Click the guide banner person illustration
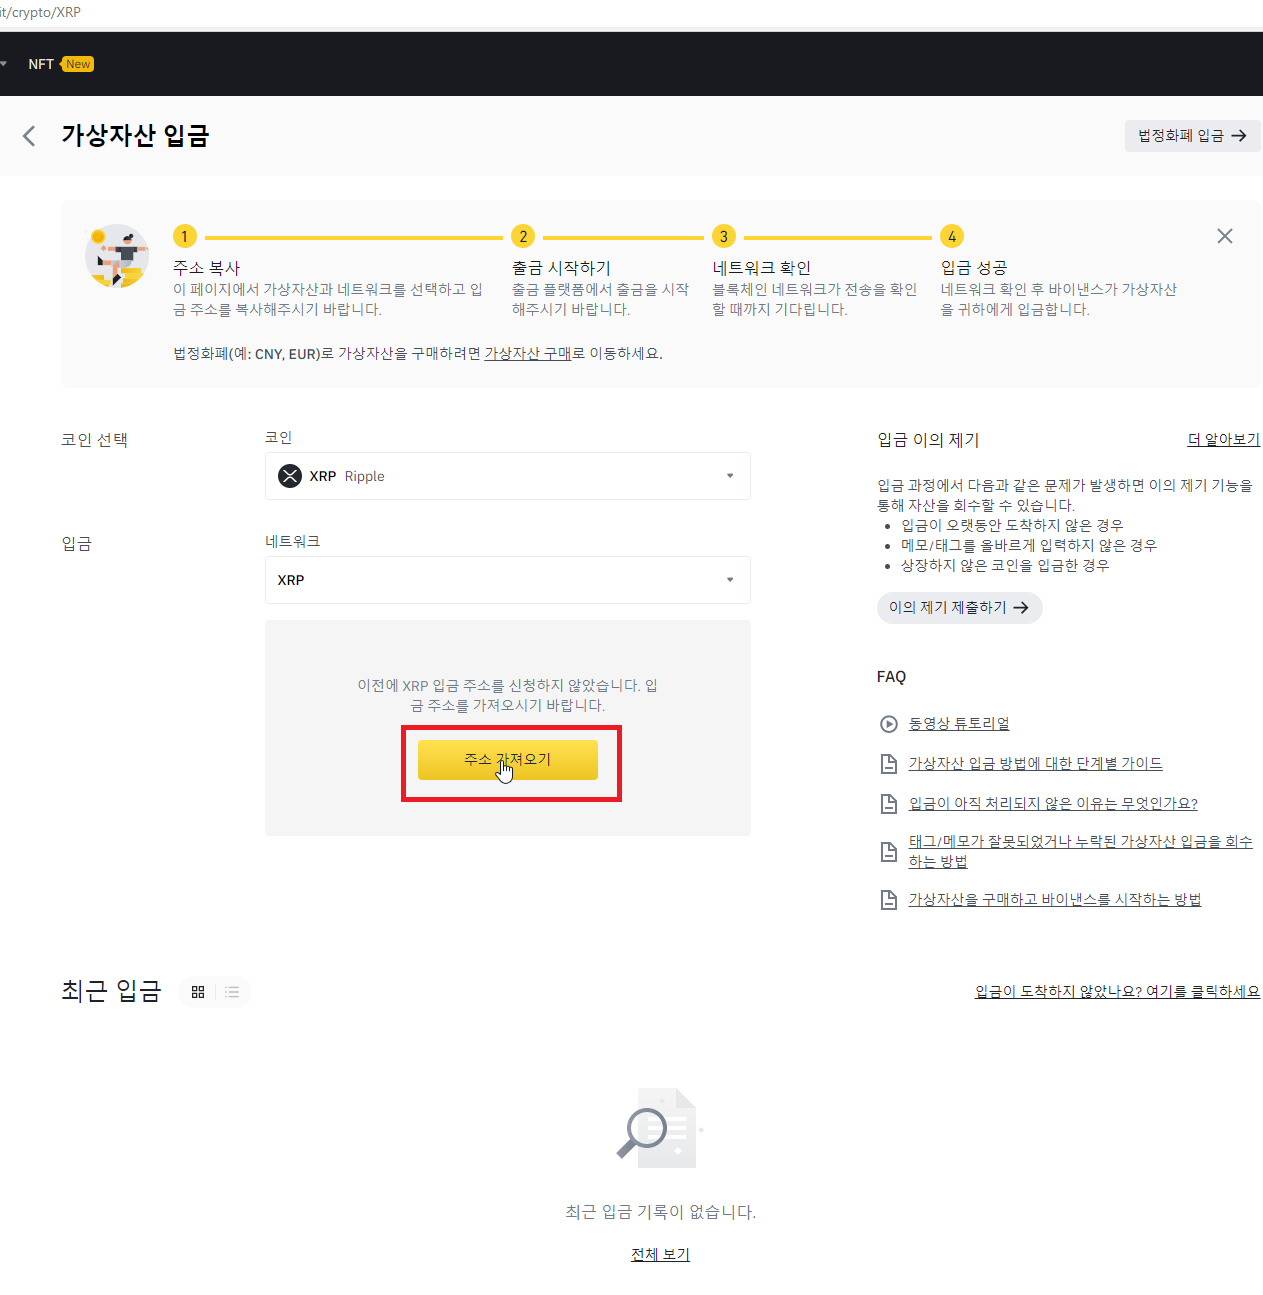The width and height of the screenshot is (1263, 1295). click(x=117, y=256)
